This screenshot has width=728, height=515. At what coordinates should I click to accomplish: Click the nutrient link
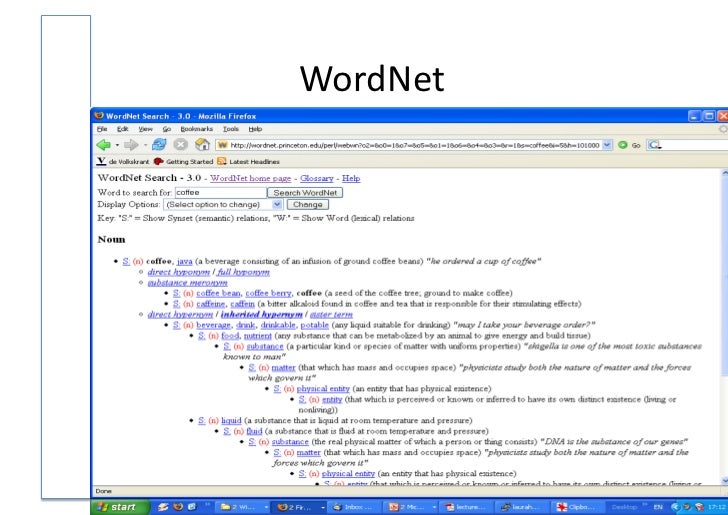click(x=258, y=336)
